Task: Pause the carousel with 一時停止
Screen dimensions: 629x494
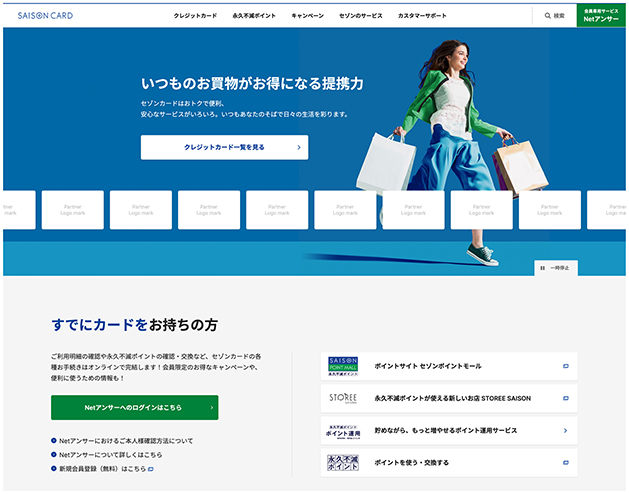Action: coord(556,268)
